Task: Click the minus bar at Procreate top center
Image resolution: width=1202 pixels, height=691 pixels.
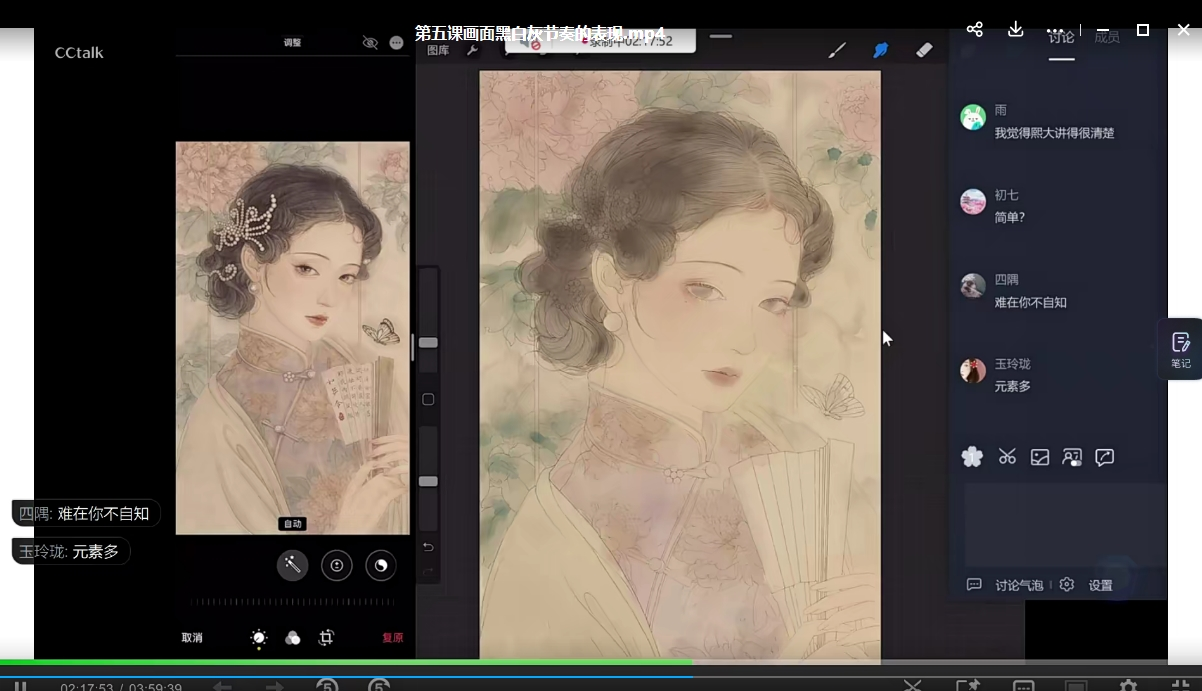Action: 720,37
